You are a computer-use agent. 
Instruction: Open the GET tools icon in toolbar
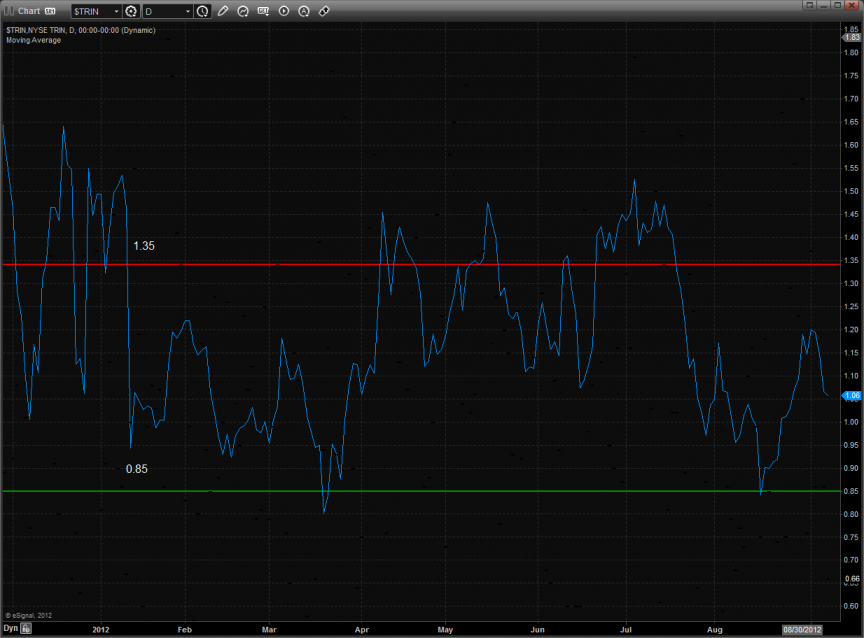[263, 11]
